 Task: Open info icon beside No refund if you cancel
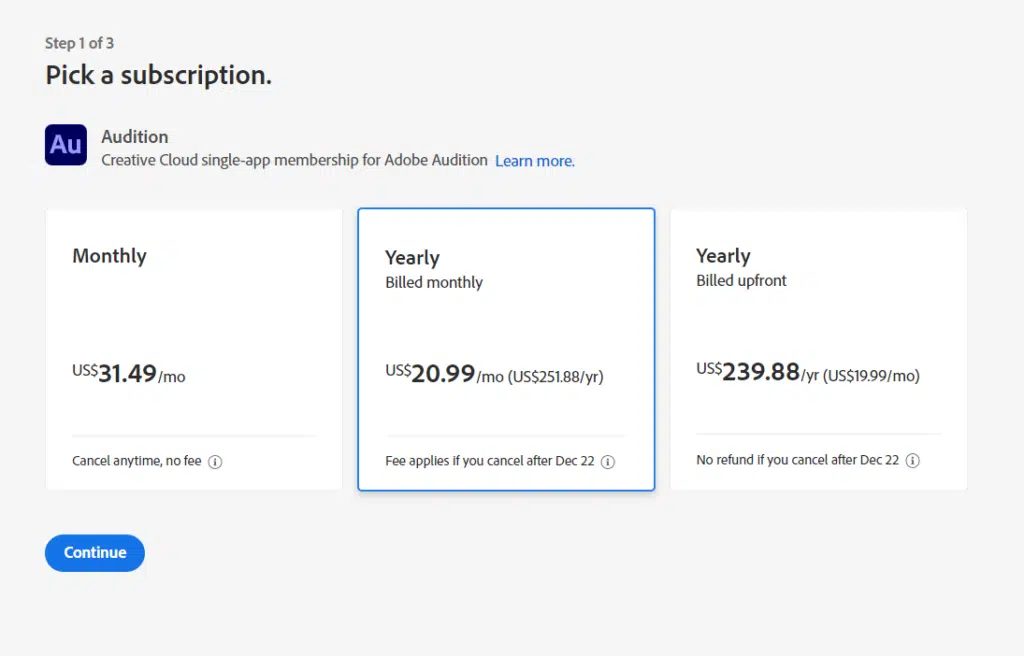coord(913,461)
